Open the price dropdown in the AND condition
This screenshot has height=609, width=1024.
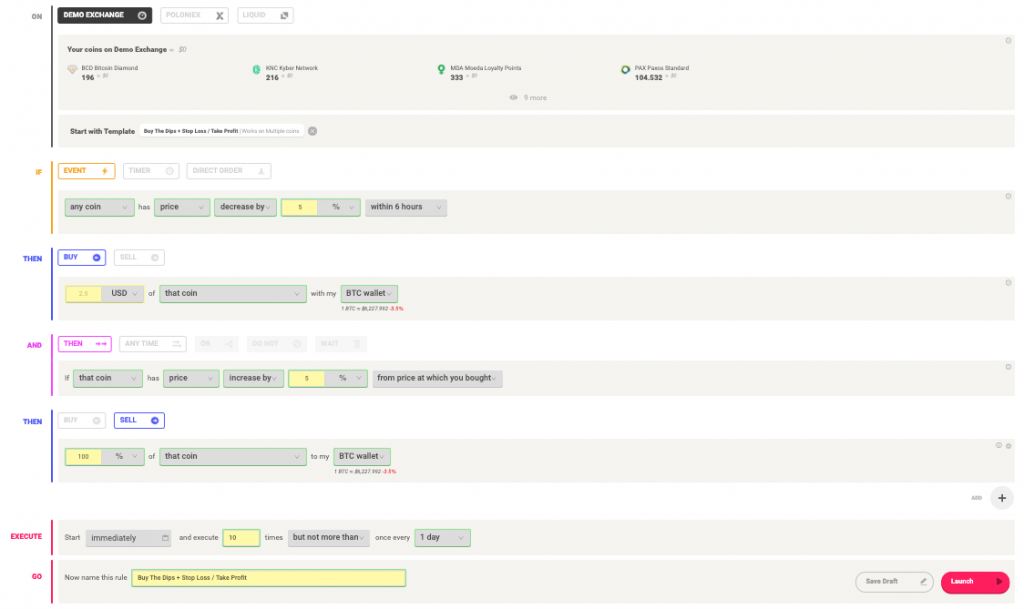191,379
